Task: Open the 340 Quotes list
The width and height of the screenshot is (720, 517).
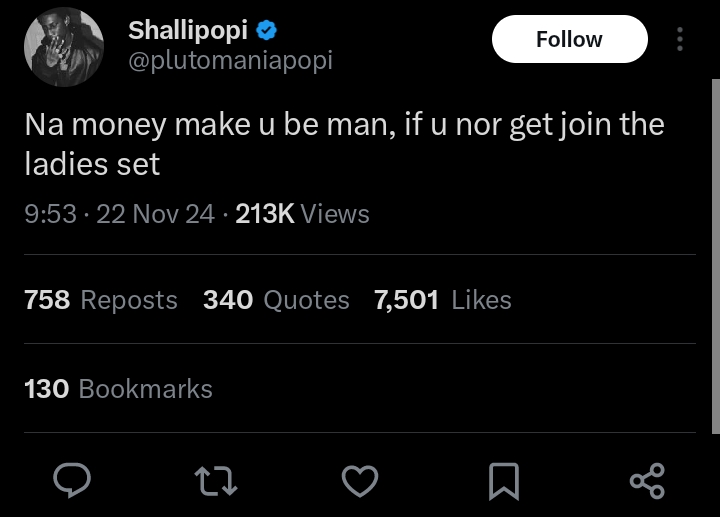Action: (x=276, y=300)
